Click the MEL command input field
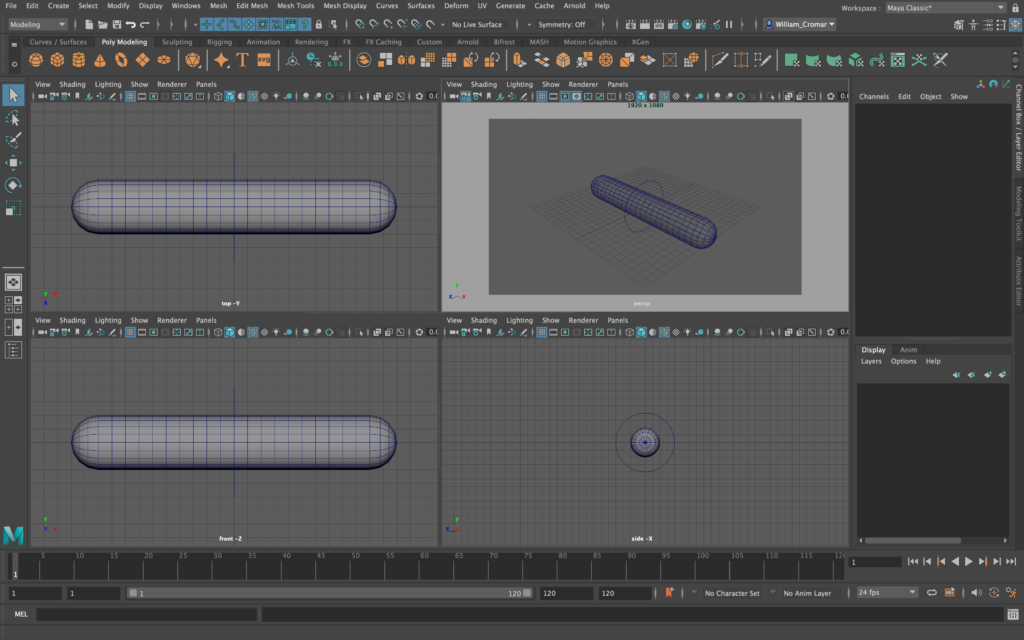This screenshot has width=1024, height=640. (x=147, y=614)
